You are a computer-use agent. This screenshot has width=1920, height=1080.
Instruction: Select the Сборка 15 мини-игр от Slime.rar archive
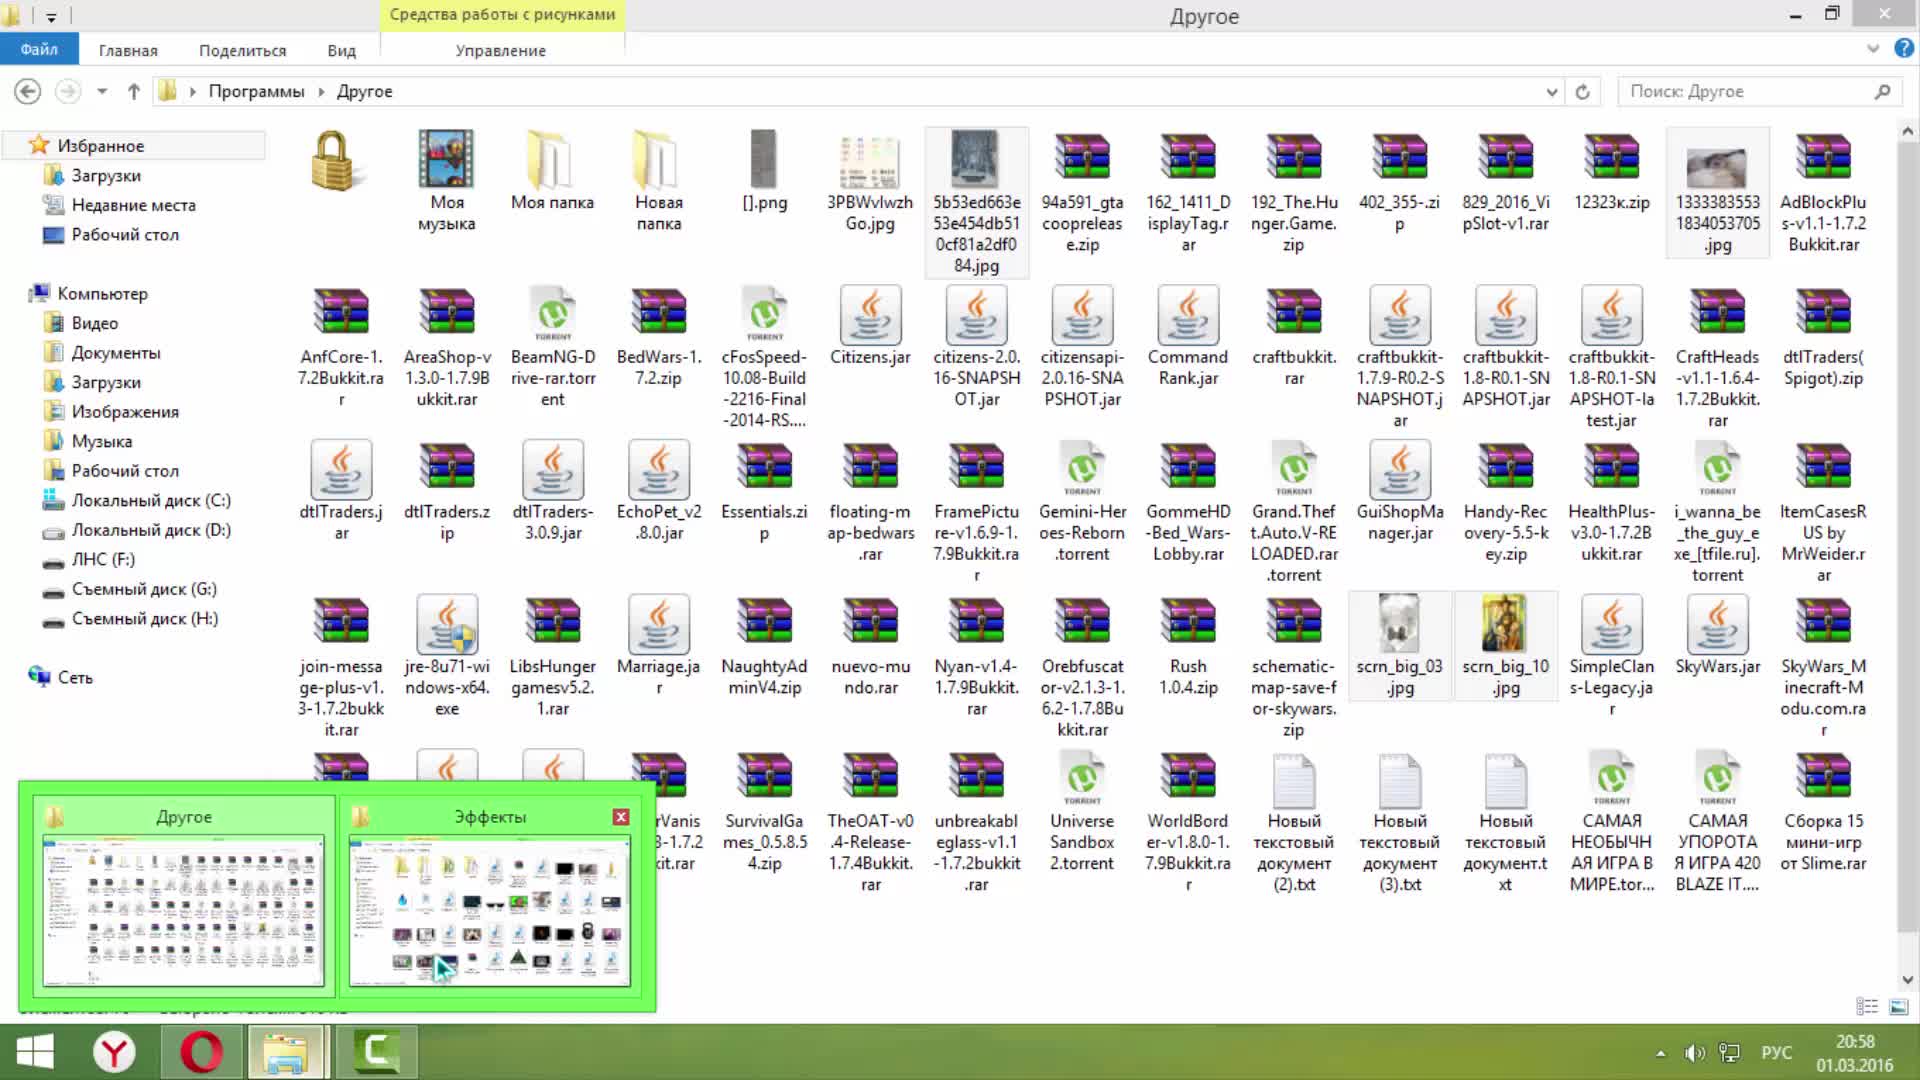click(x=1823, y=811)
